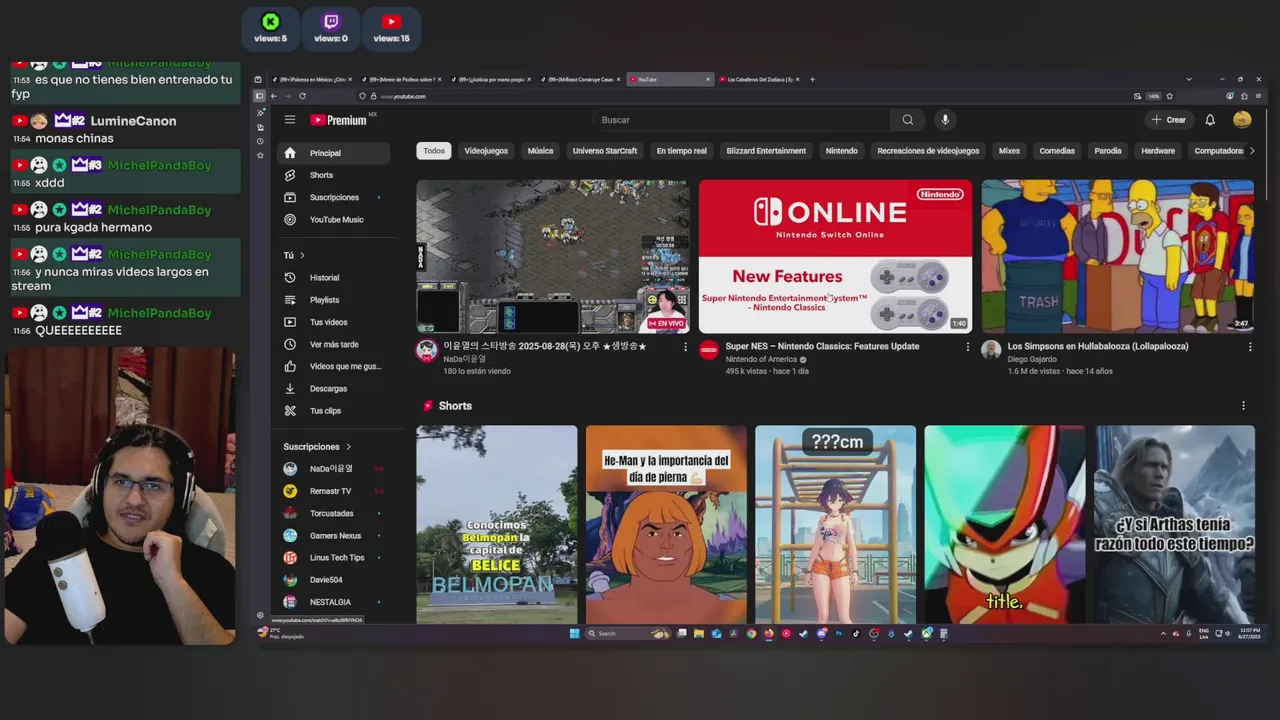This screenshot has width=1280, height=720.
Task: Expand the Suscripciones heading chevron
Action: click(348, 447)
